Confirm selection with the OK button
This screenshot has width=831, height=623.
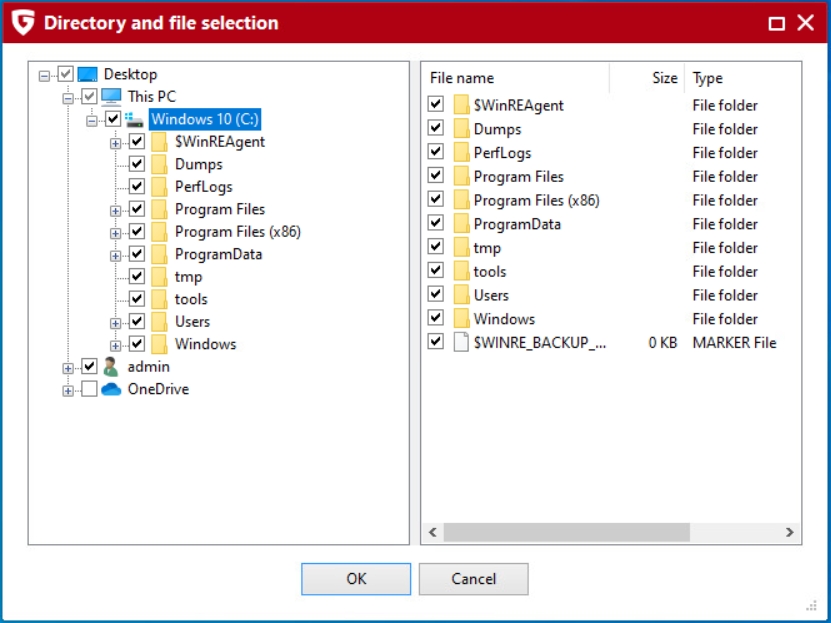[356, 578]
